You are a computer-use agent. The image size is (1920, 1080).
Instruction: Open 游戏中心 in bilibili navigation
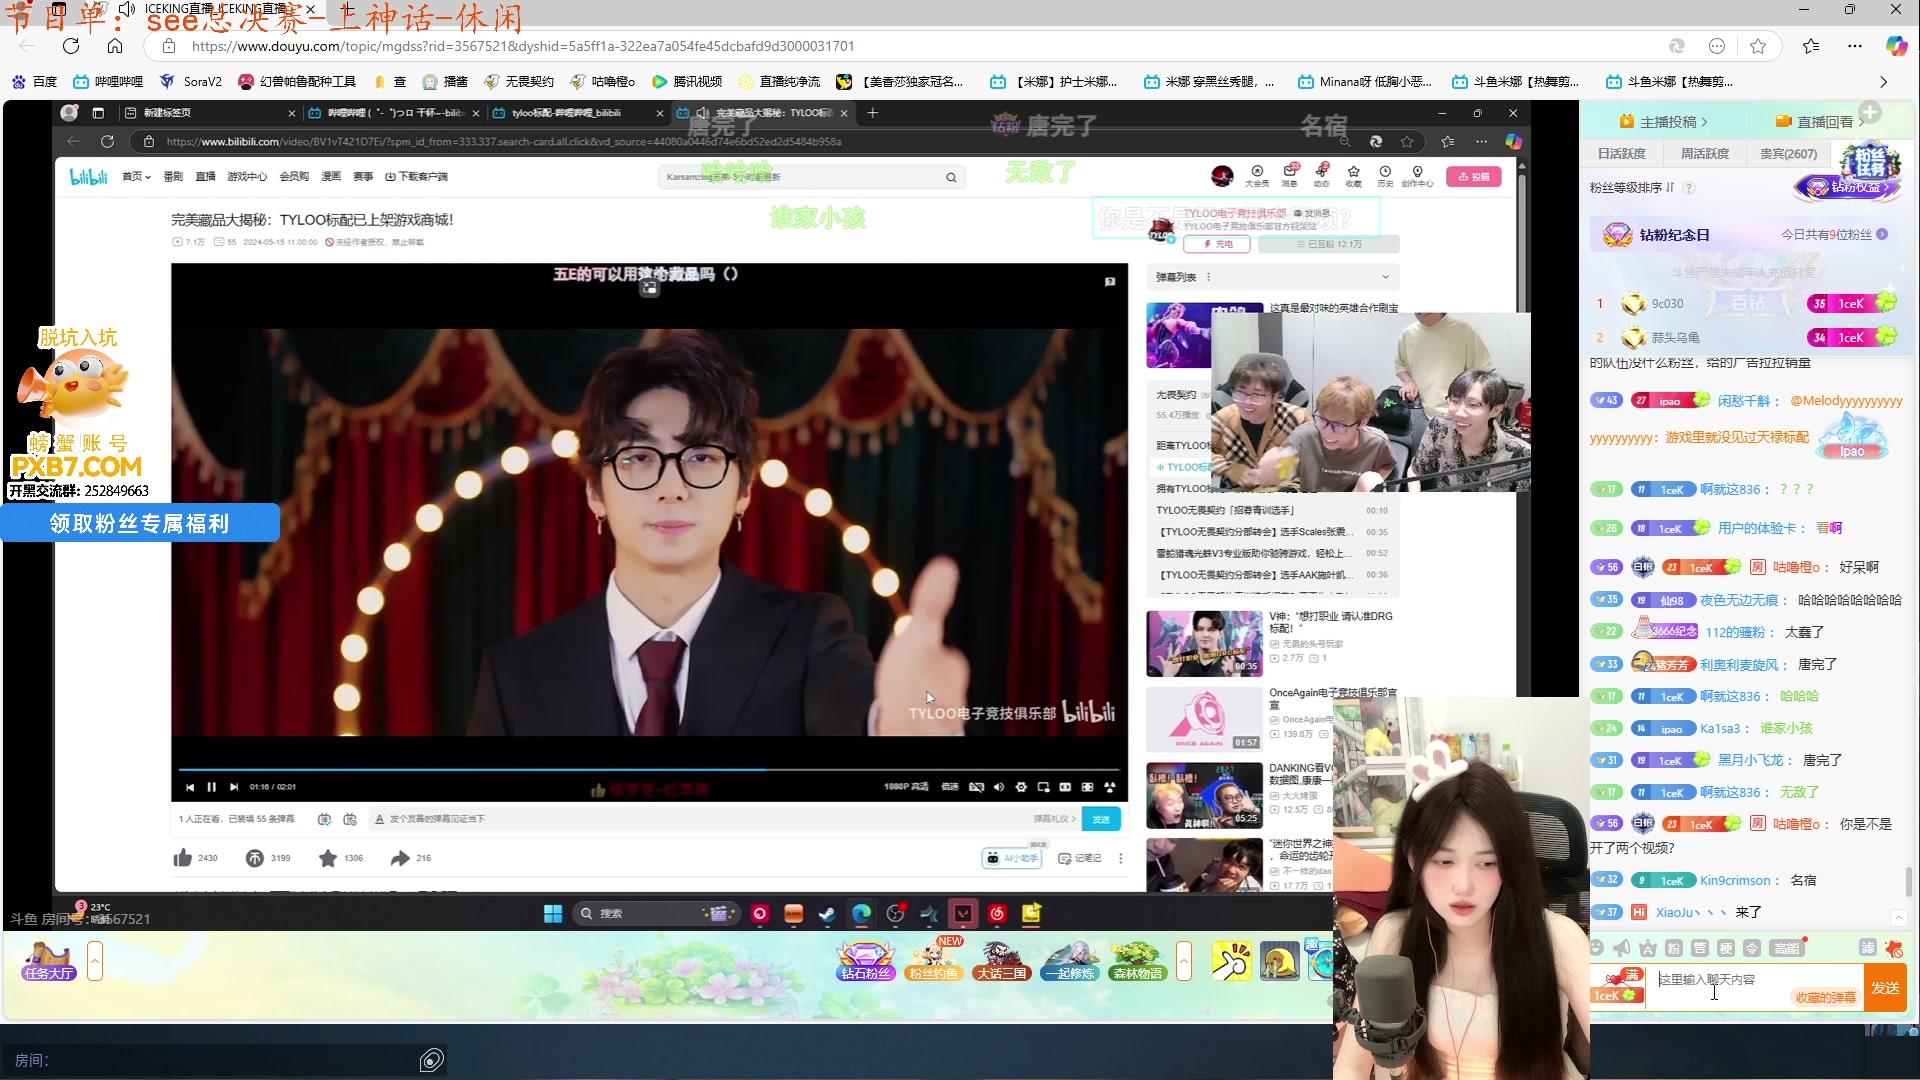click(x=246, y=177)
